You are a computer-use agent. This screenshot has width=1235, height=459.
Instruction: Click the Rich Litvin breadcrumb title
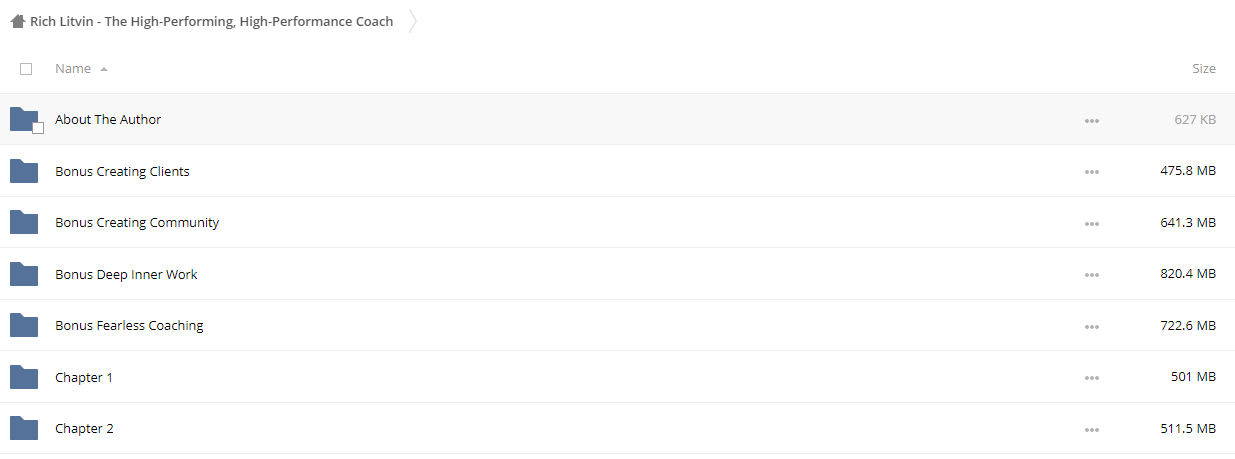[211, 21]
